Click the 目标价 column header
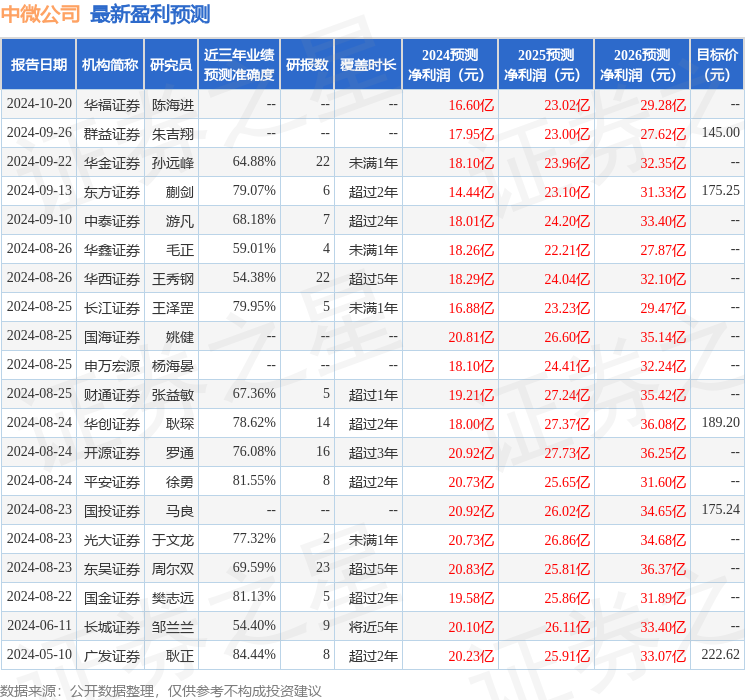The width and height of the screenshot is (745, 700). (x=717, y=65)
